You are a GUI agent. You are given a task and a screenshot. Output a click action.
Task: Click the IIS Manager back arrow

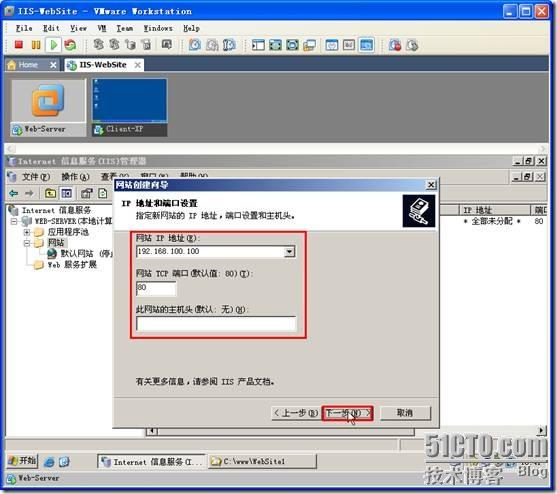point(13,193)
